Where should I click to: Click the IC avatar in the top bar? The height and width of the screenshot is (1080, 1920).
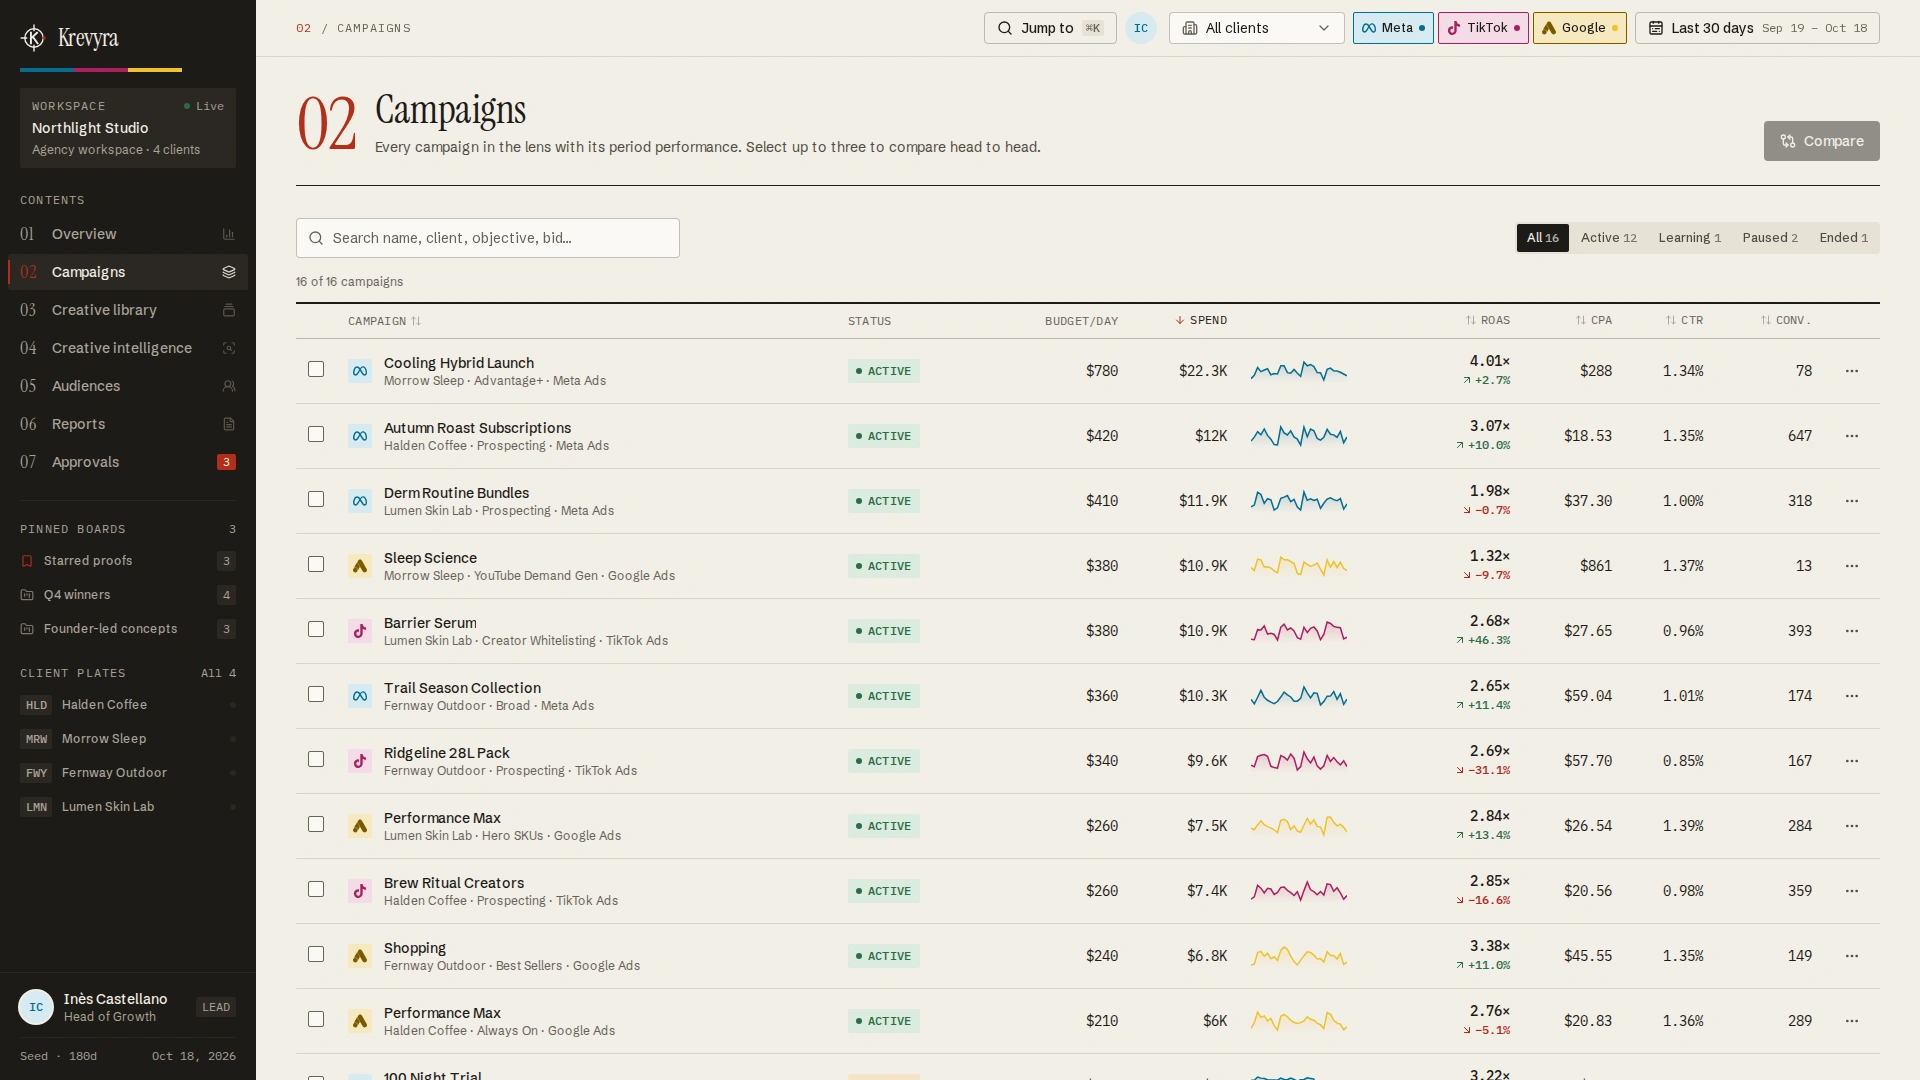click(1141, 28)
